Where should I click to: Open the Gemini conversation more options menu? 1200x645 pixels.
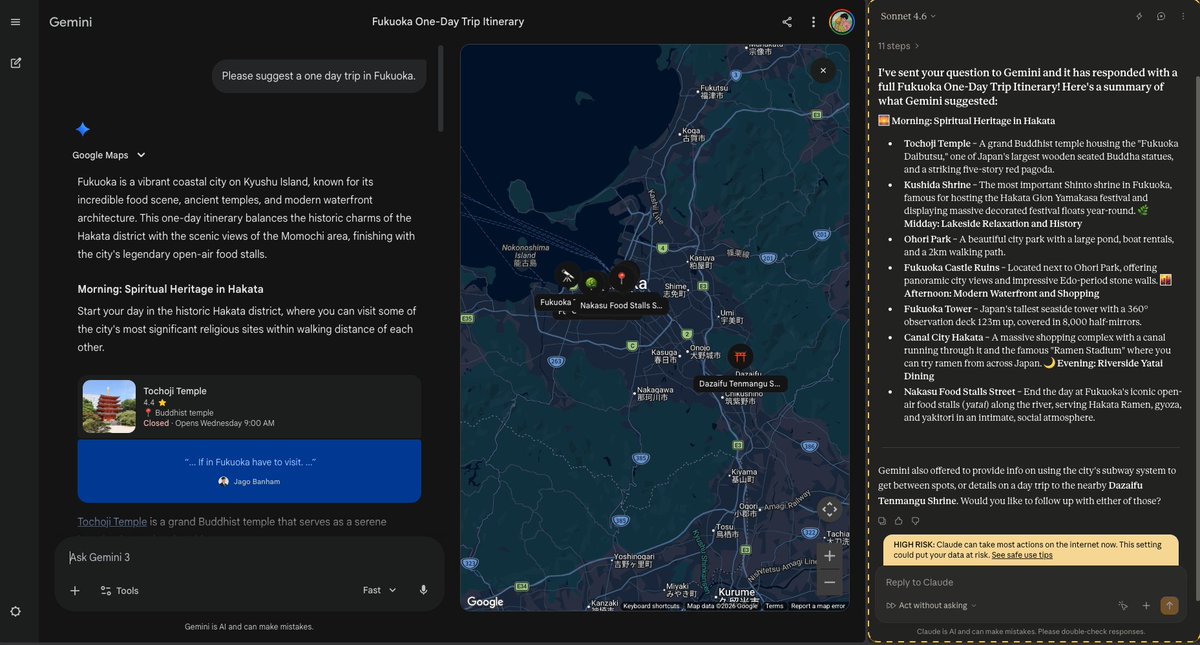[814, 22]
